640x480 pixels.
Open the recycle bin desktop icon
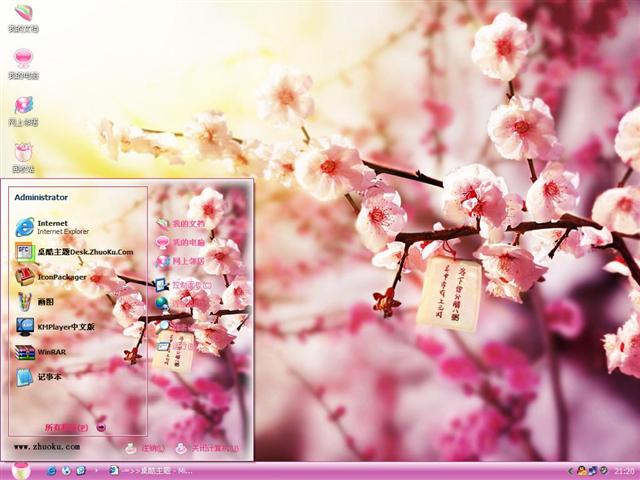(23, 158)
